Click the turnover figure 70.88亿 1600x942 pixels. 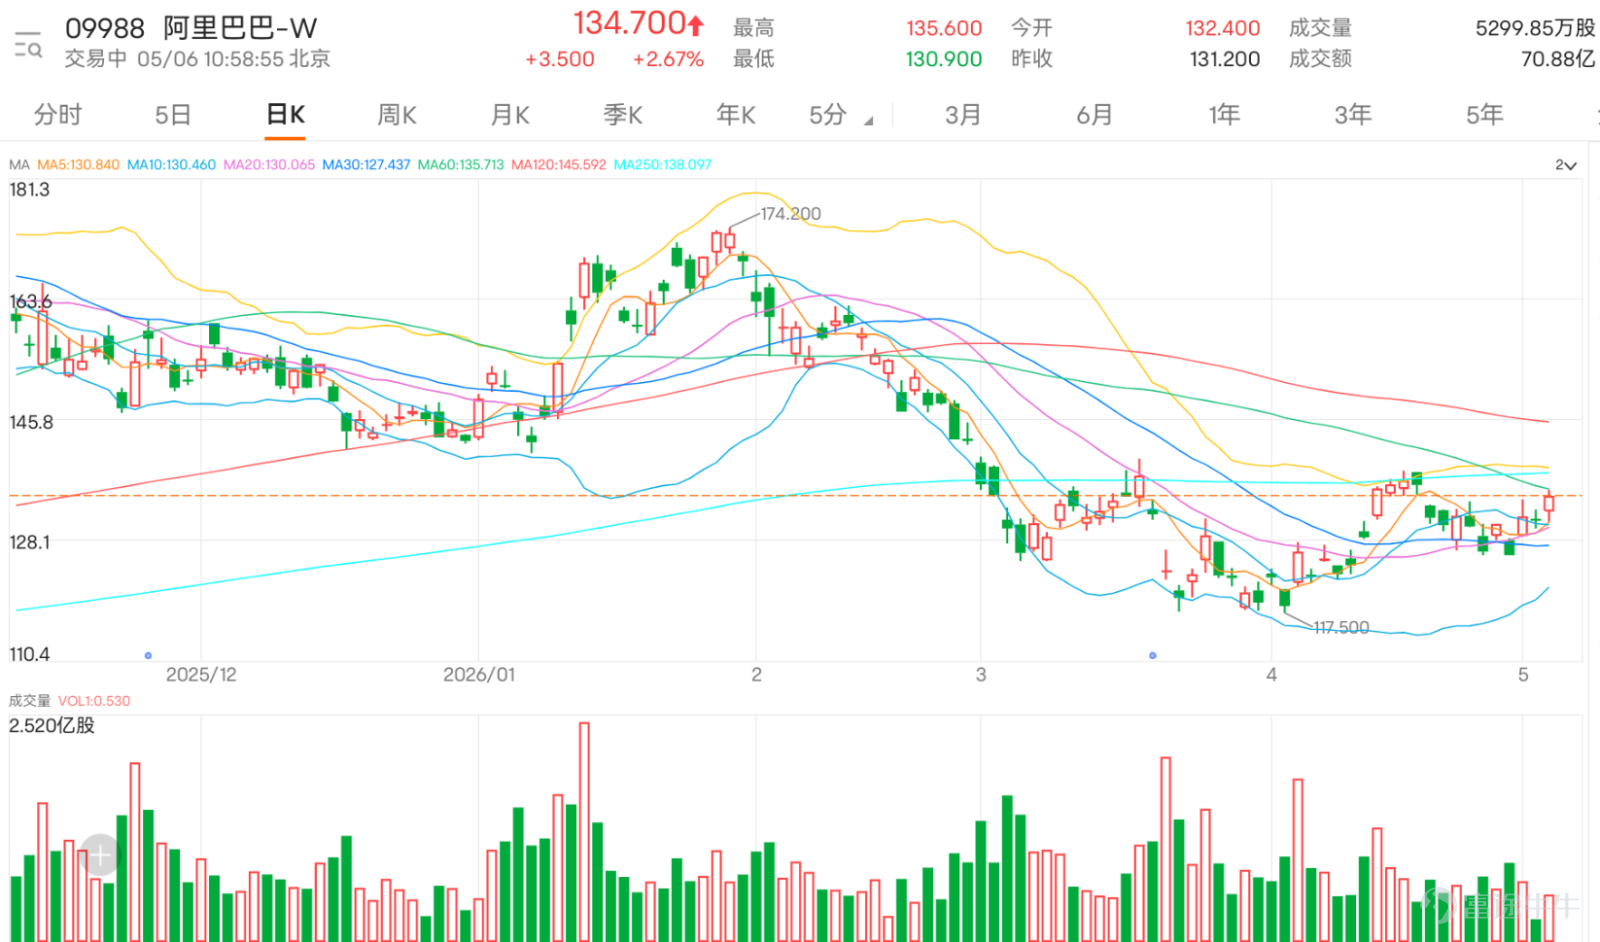tap(1558, 59)
